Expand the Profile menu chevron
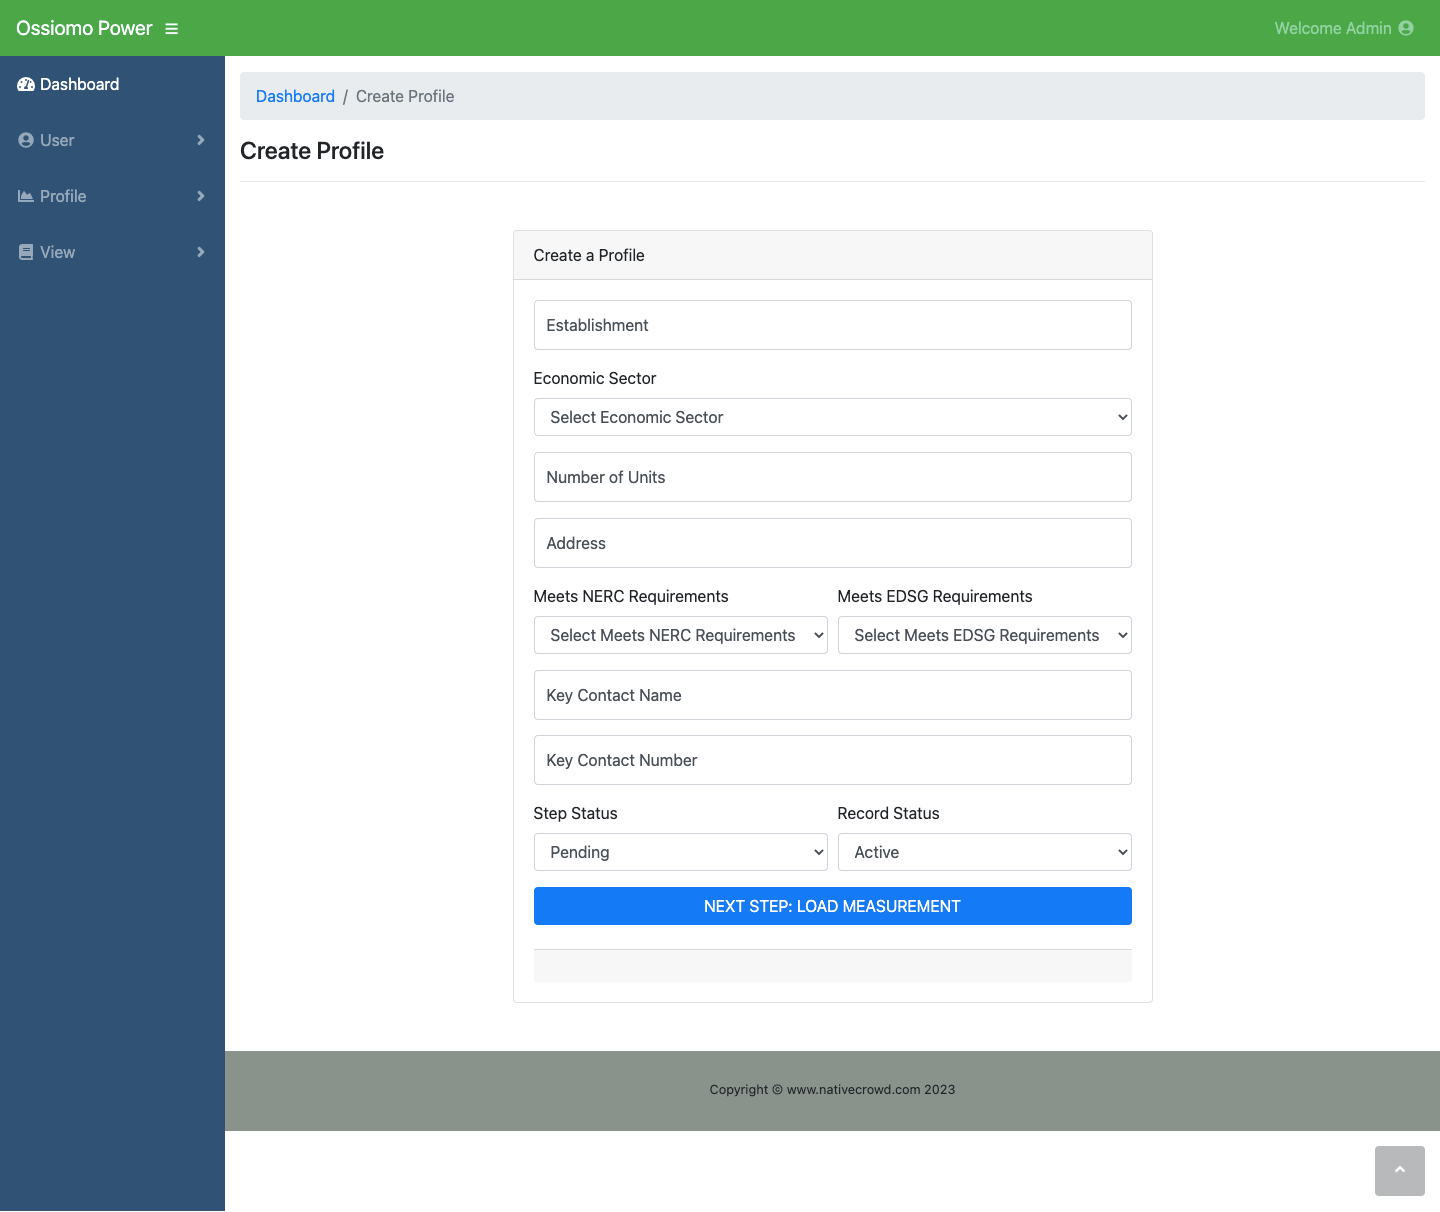Image resolution: width=1440 pixels, height=1212 pixels. click(x=201, y=196)
